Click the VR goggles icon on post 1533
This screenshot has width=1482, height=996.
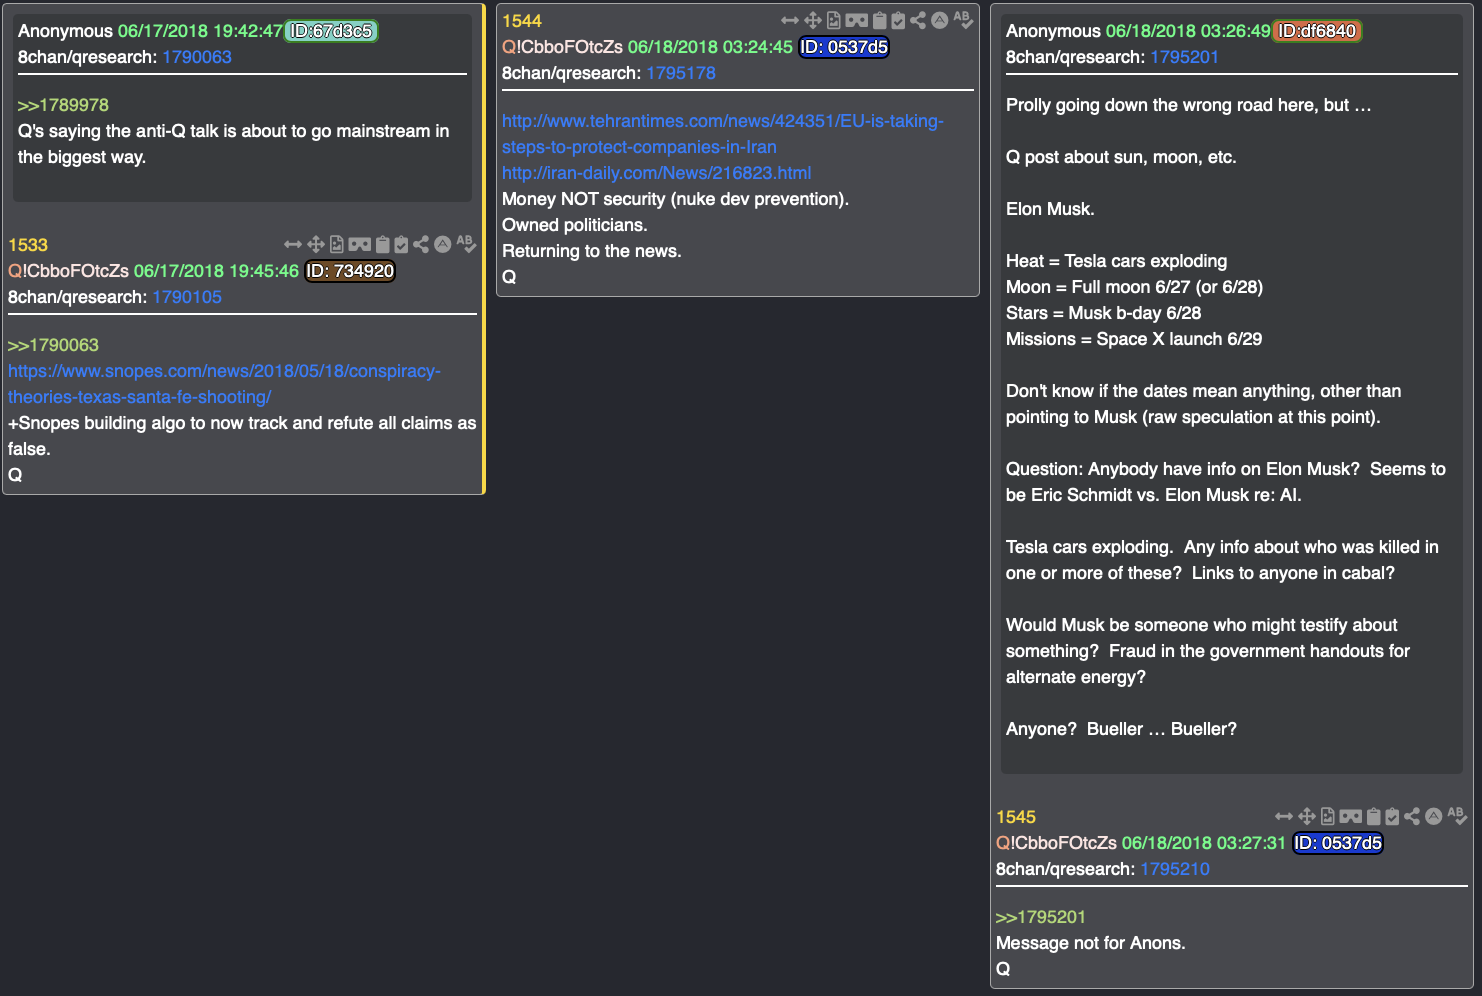359,244
